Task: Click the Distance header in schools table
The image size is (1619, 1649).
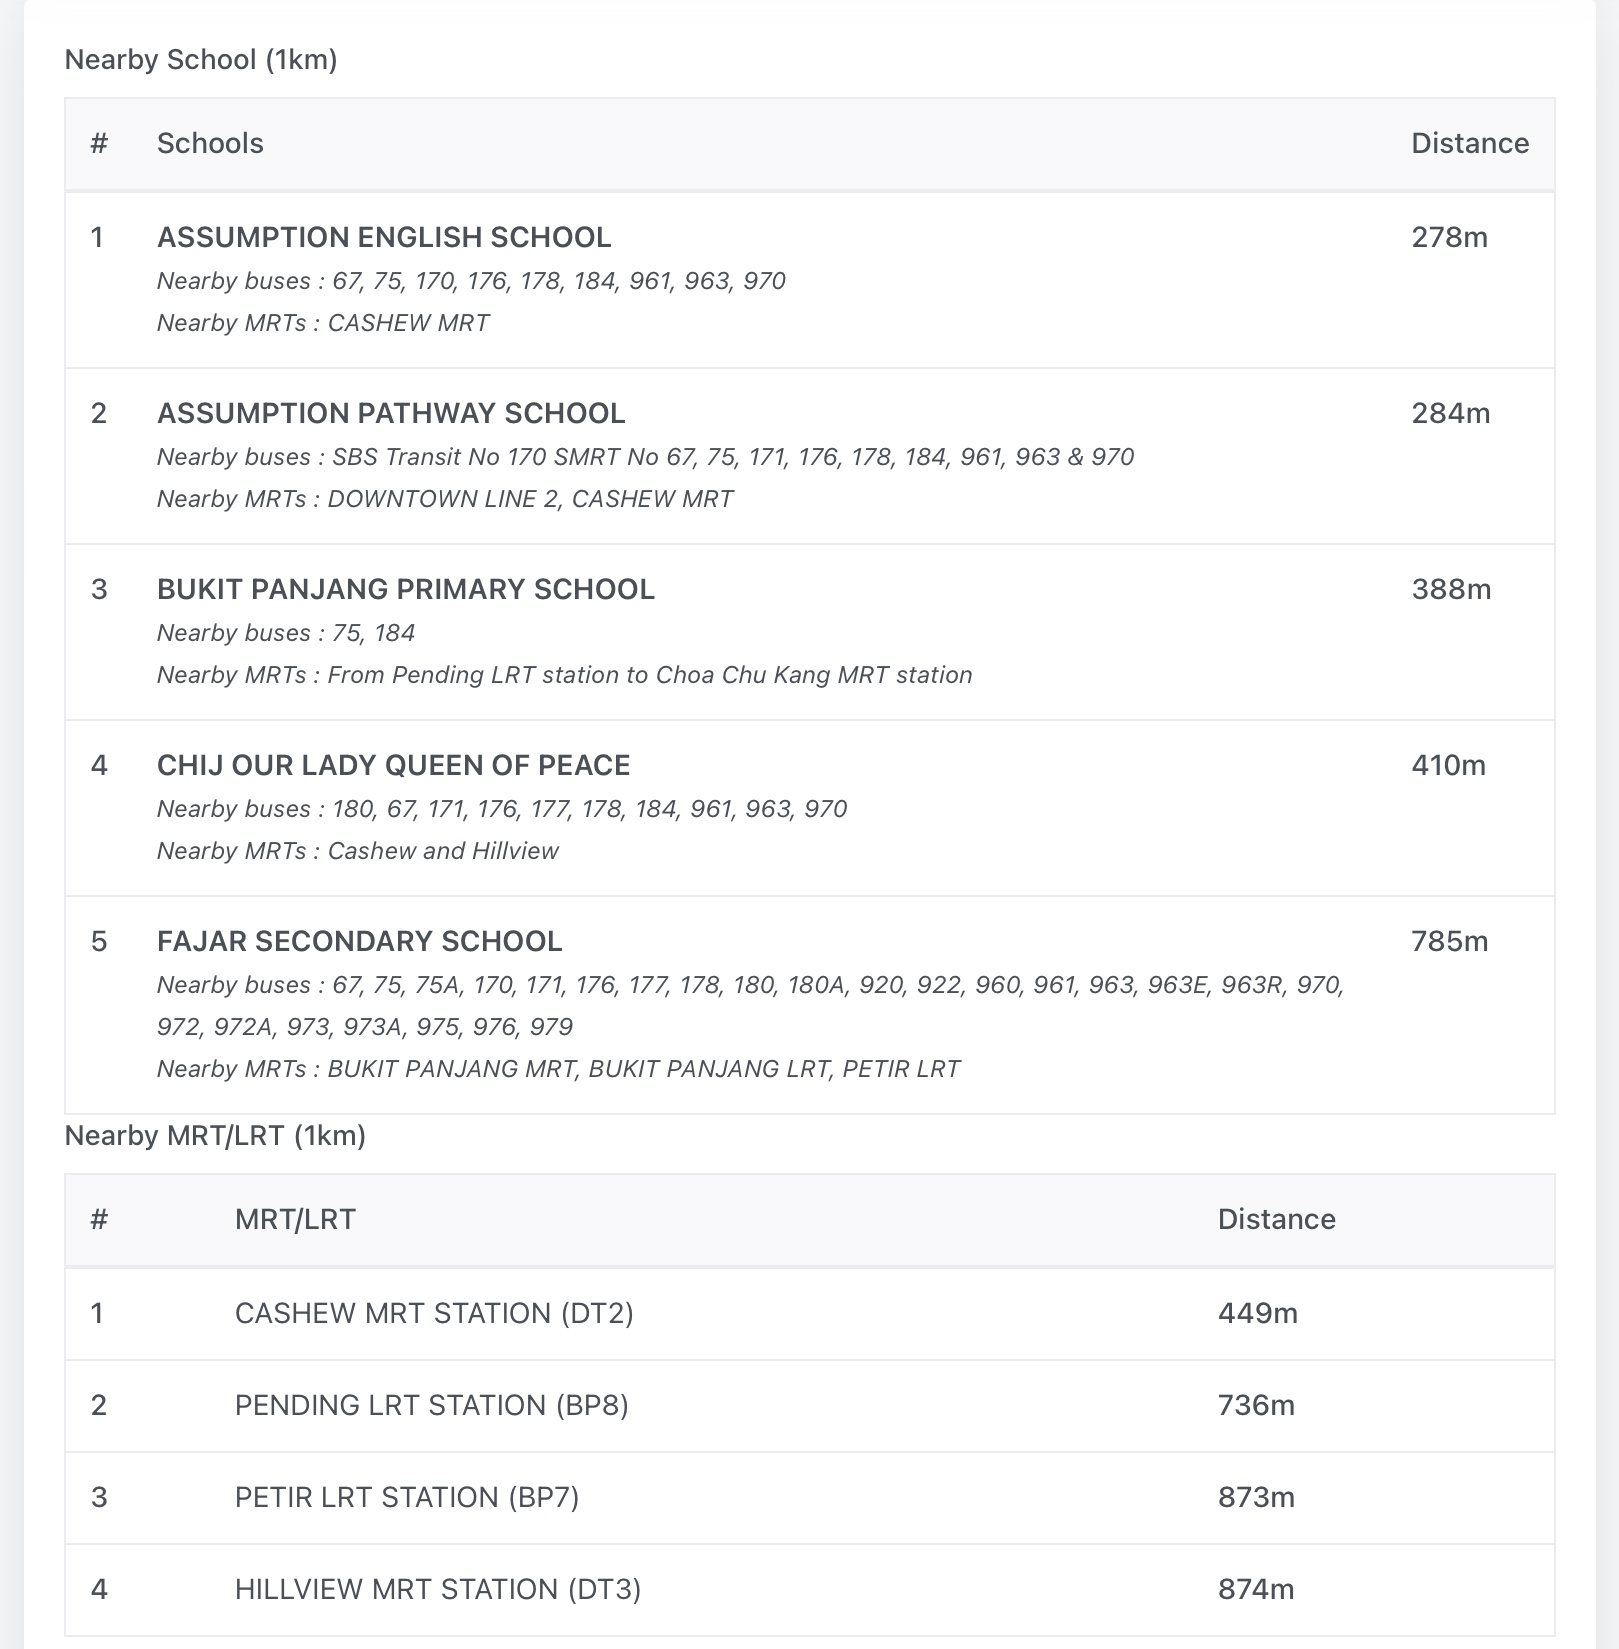Action: 1470,144
